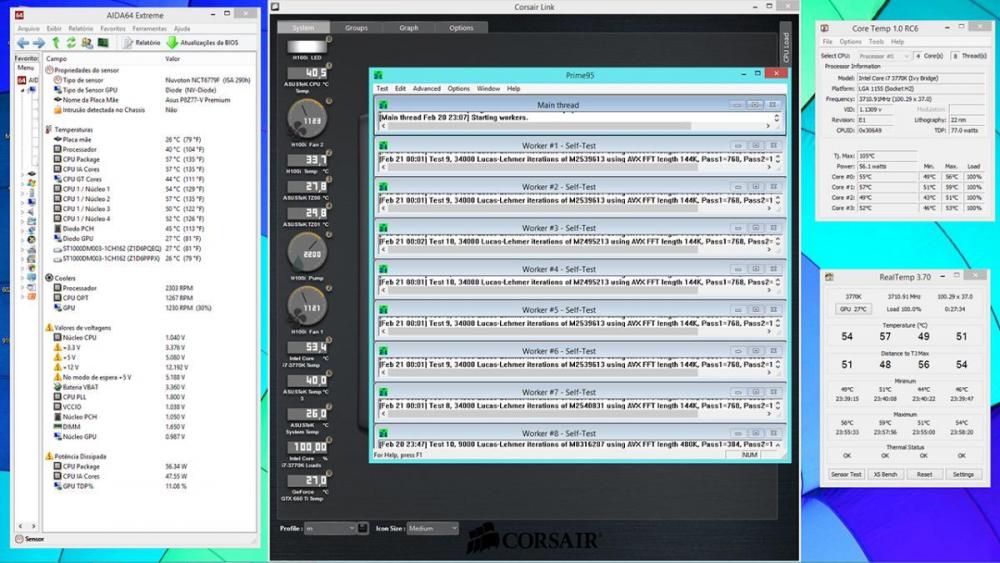Open Core Temp Options menu
Image resolution: width=1000 pixels, height=563 pixels.
click(850, 41)
